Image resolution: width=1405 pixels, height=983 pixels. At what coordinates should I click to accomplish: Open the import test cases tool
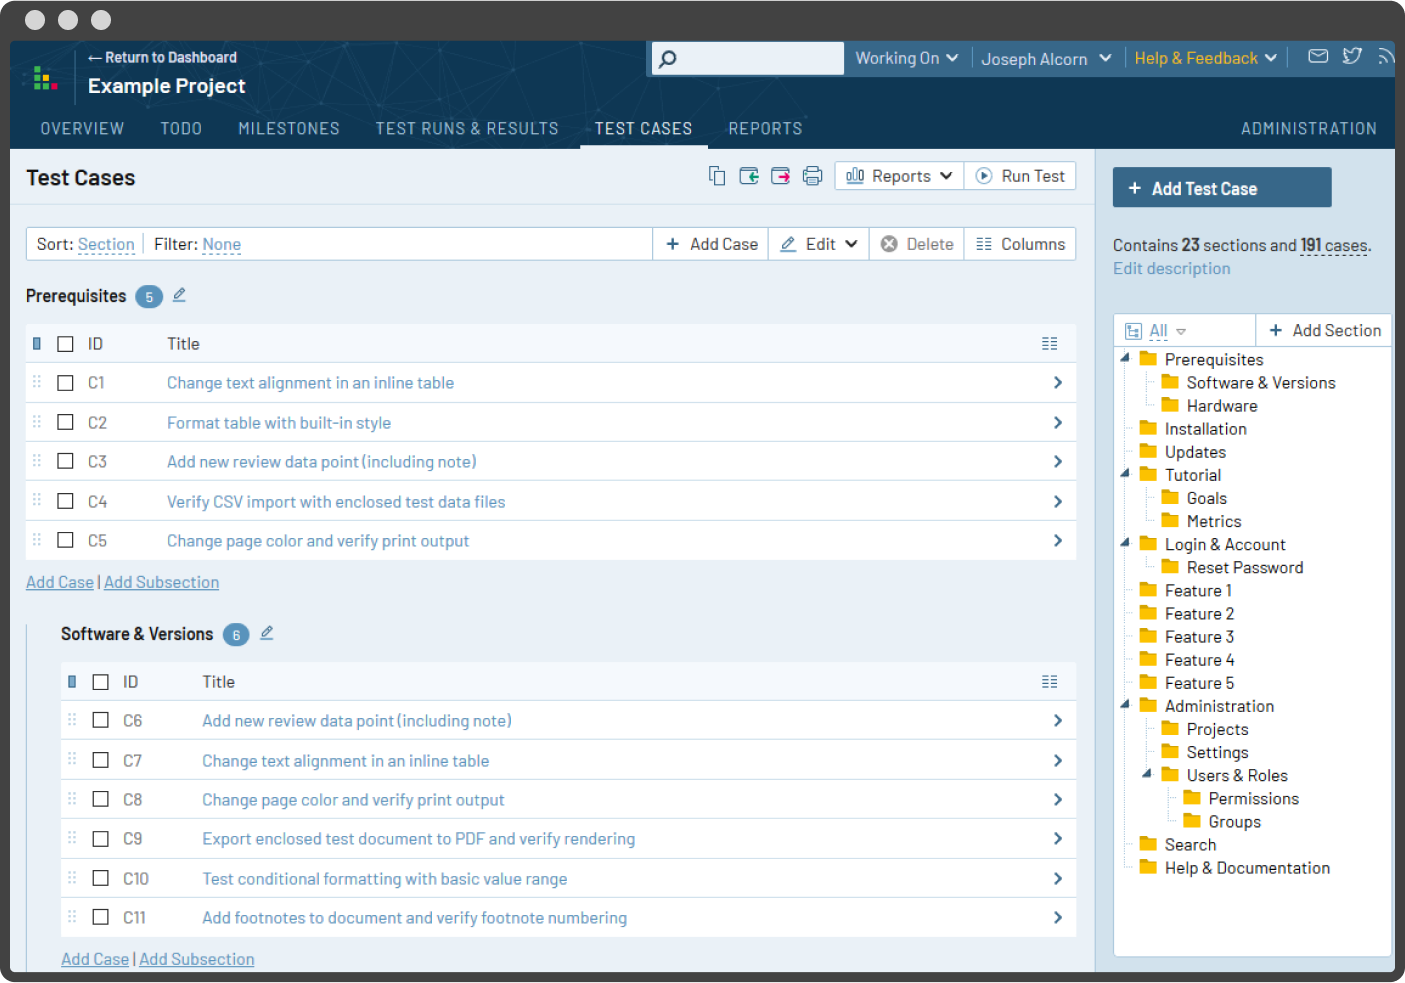(x=749, y=175)
